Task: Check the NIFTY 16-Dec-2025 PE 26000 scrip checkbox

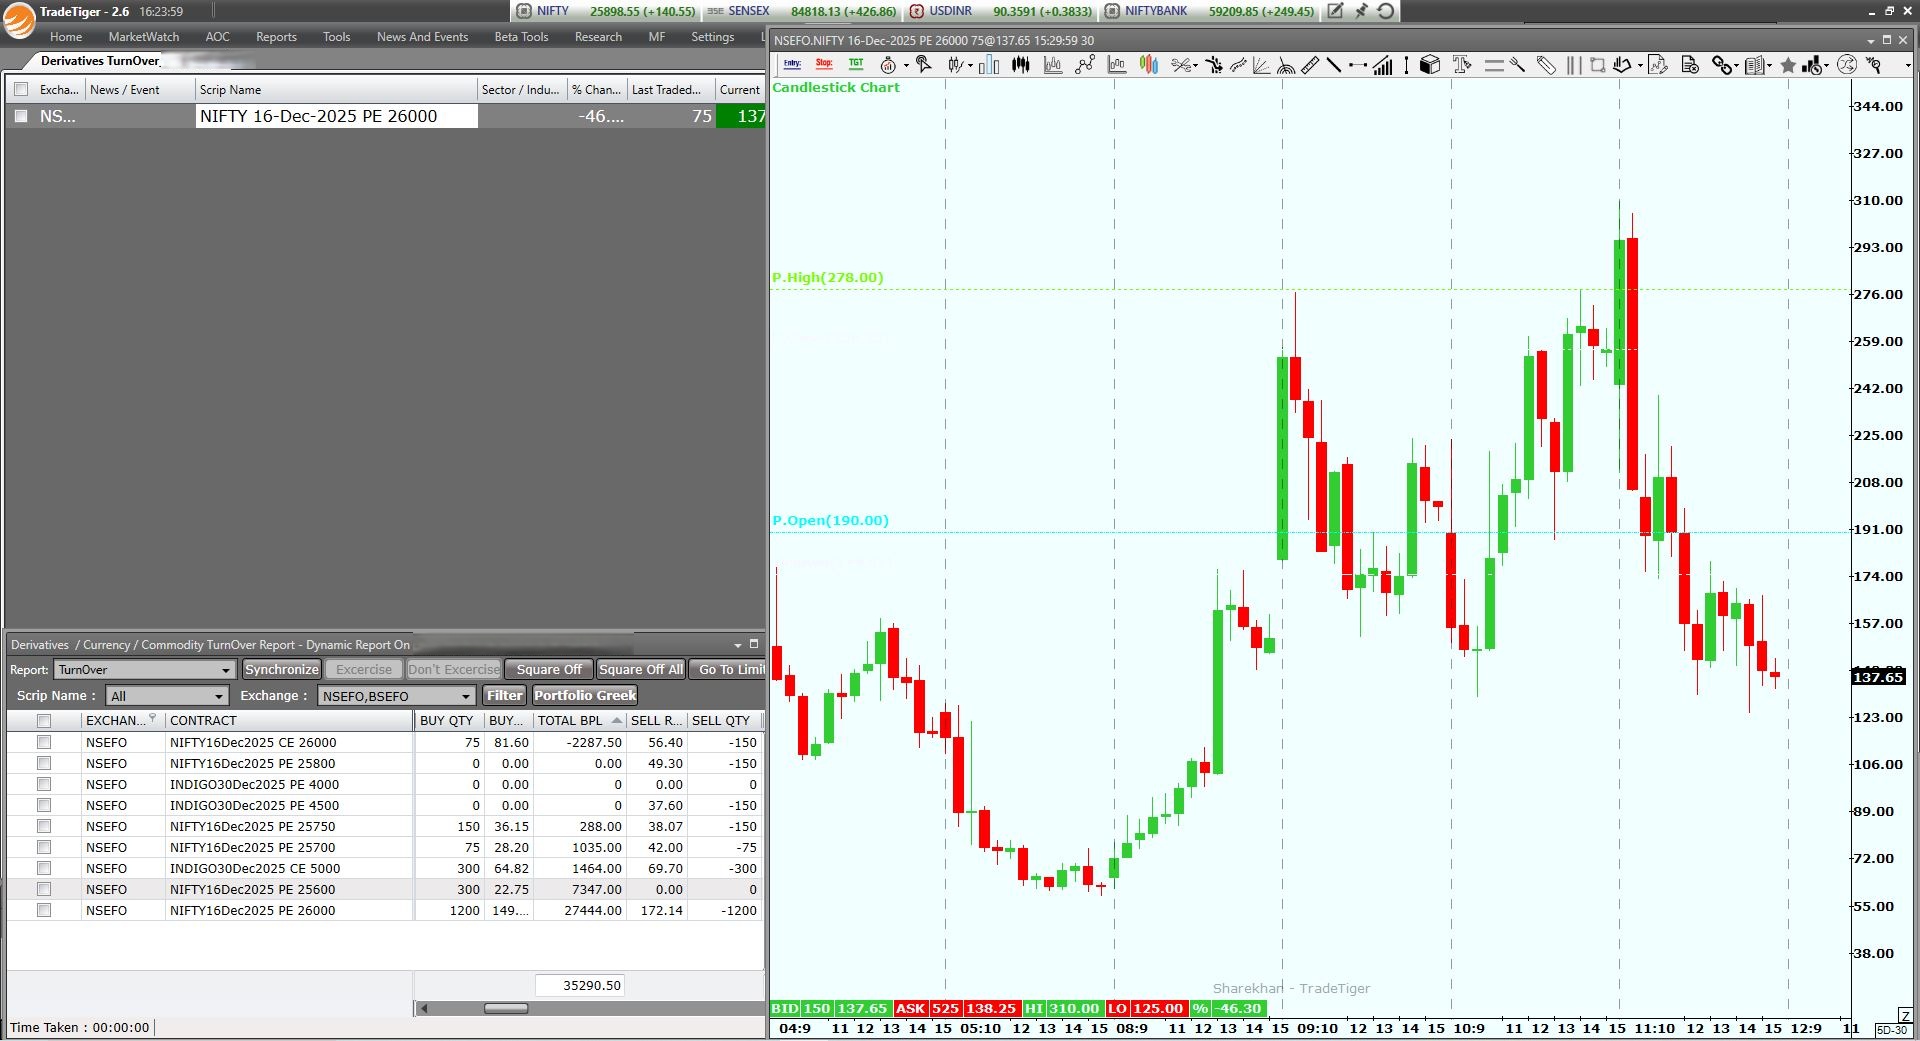Action: coord(21,116)
